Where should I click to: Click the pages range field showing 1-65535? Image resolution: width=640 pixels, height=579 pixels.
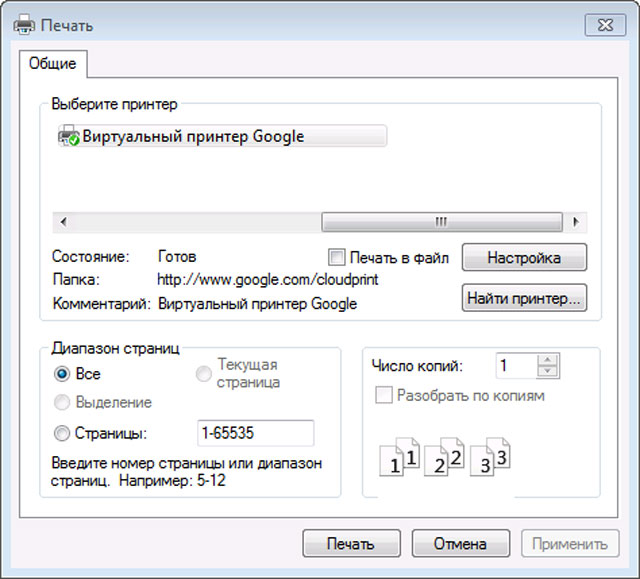256,433
